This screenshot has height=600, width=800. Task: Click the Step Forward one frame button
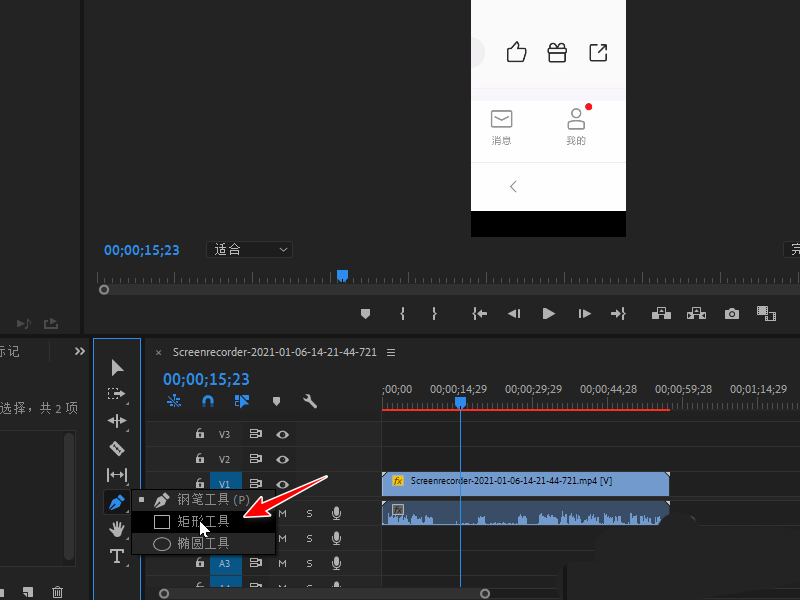(x=584, y=314)
